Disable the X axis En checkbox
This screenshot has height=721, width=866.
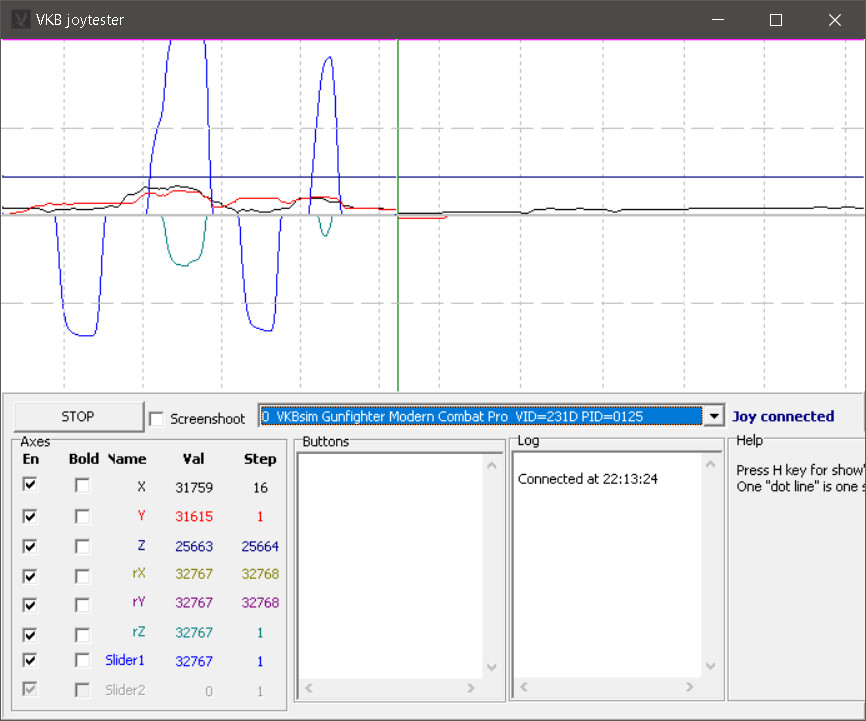(30, 485)
